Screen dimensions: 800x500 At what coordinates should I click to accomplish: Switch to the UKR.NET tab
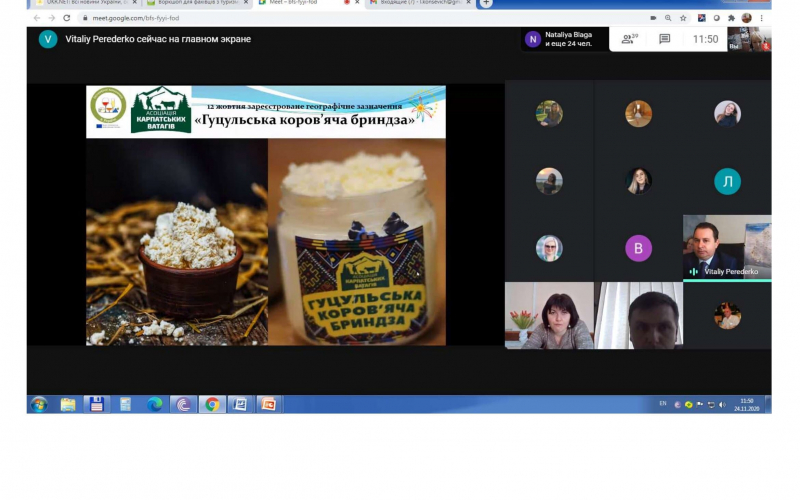click(82, 3)
